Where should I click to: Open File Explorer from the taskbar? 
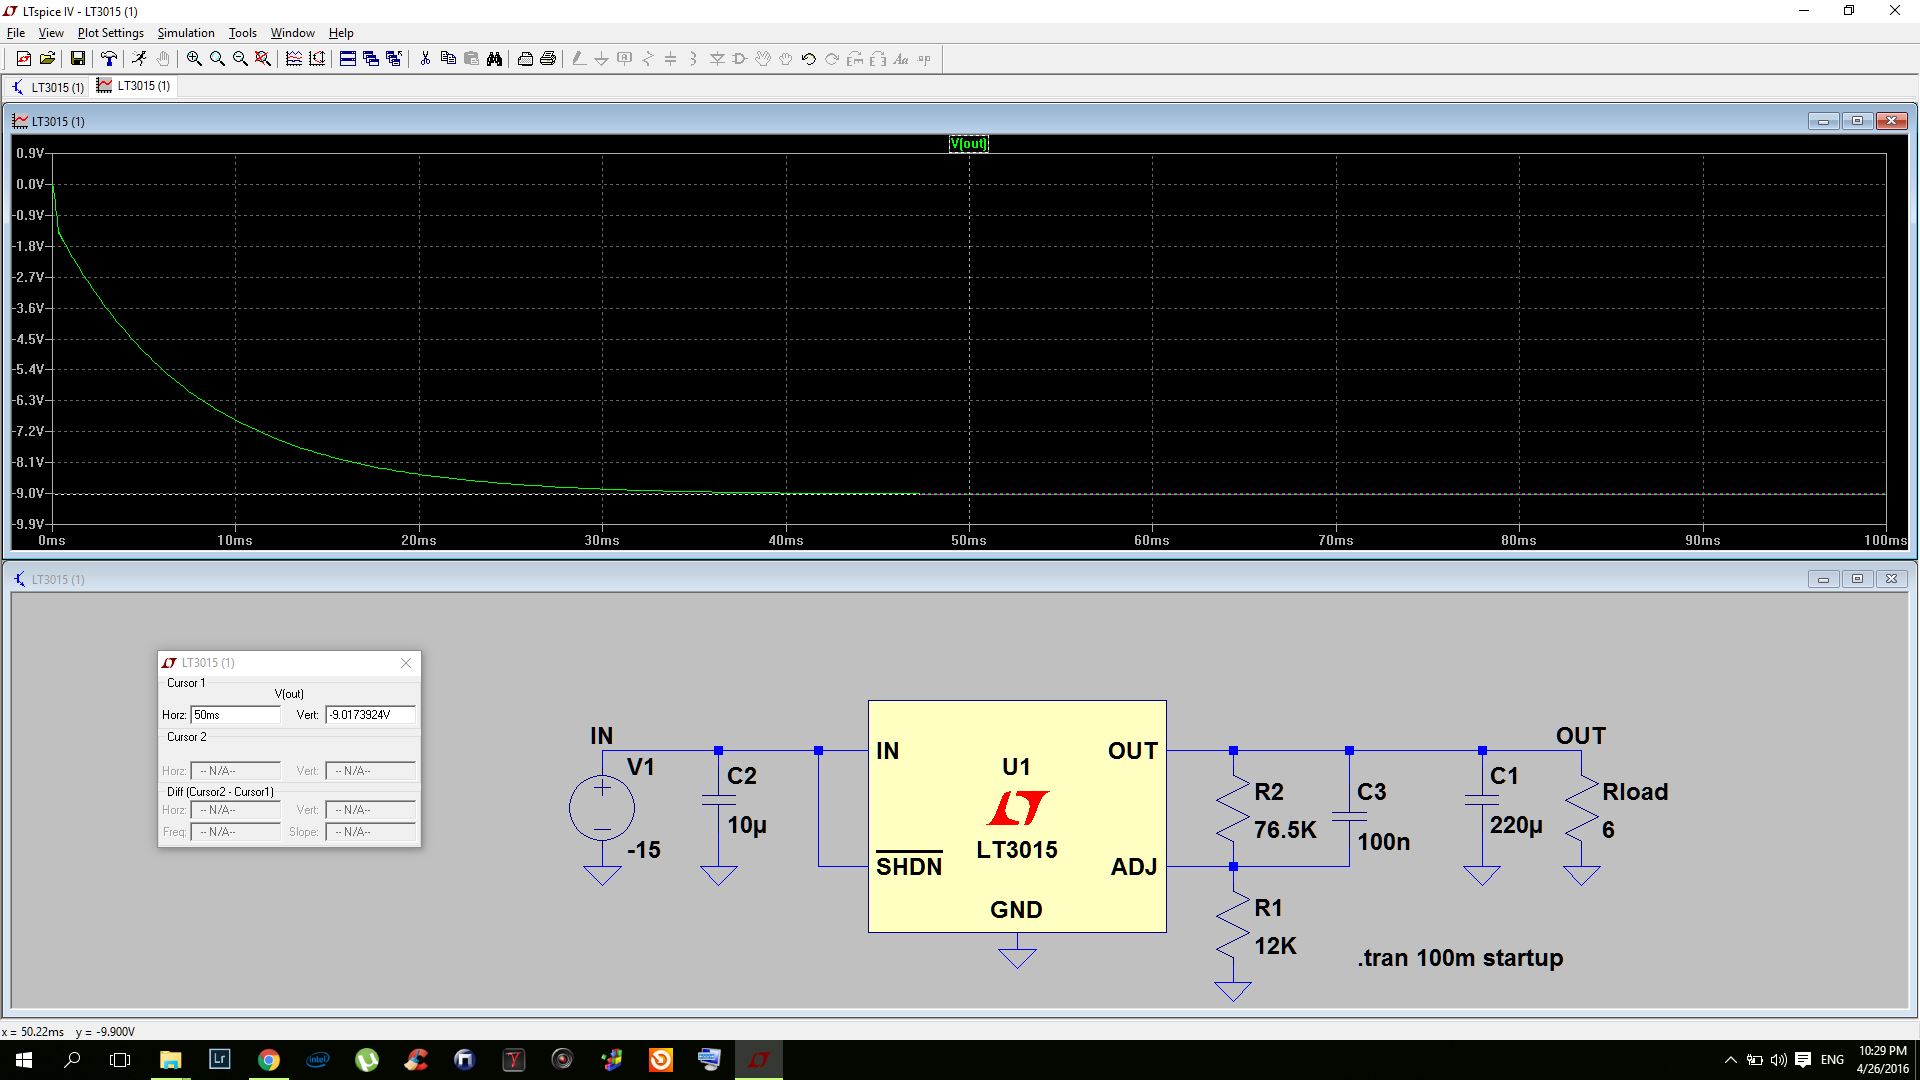(x=170, y=1060)
